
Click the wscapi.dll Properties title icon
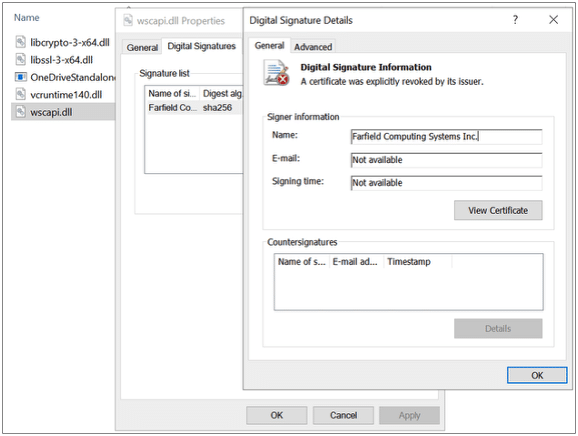point(128,20)
